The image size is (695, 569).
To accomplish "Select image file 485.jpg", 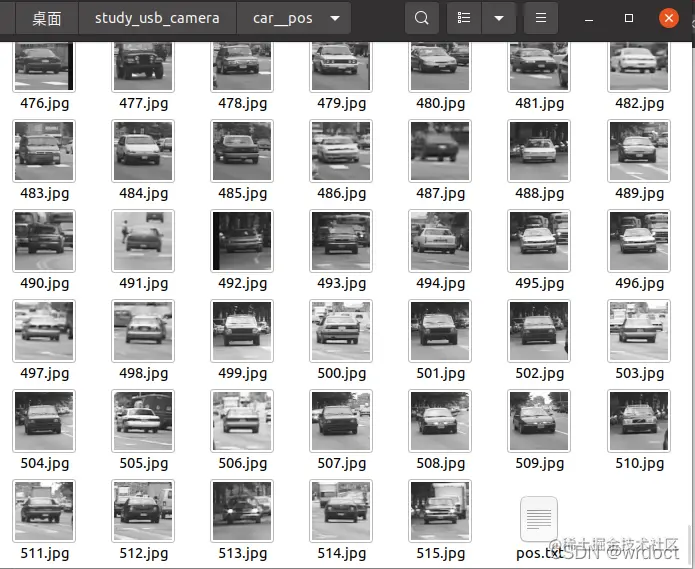I will coord(242,151).
